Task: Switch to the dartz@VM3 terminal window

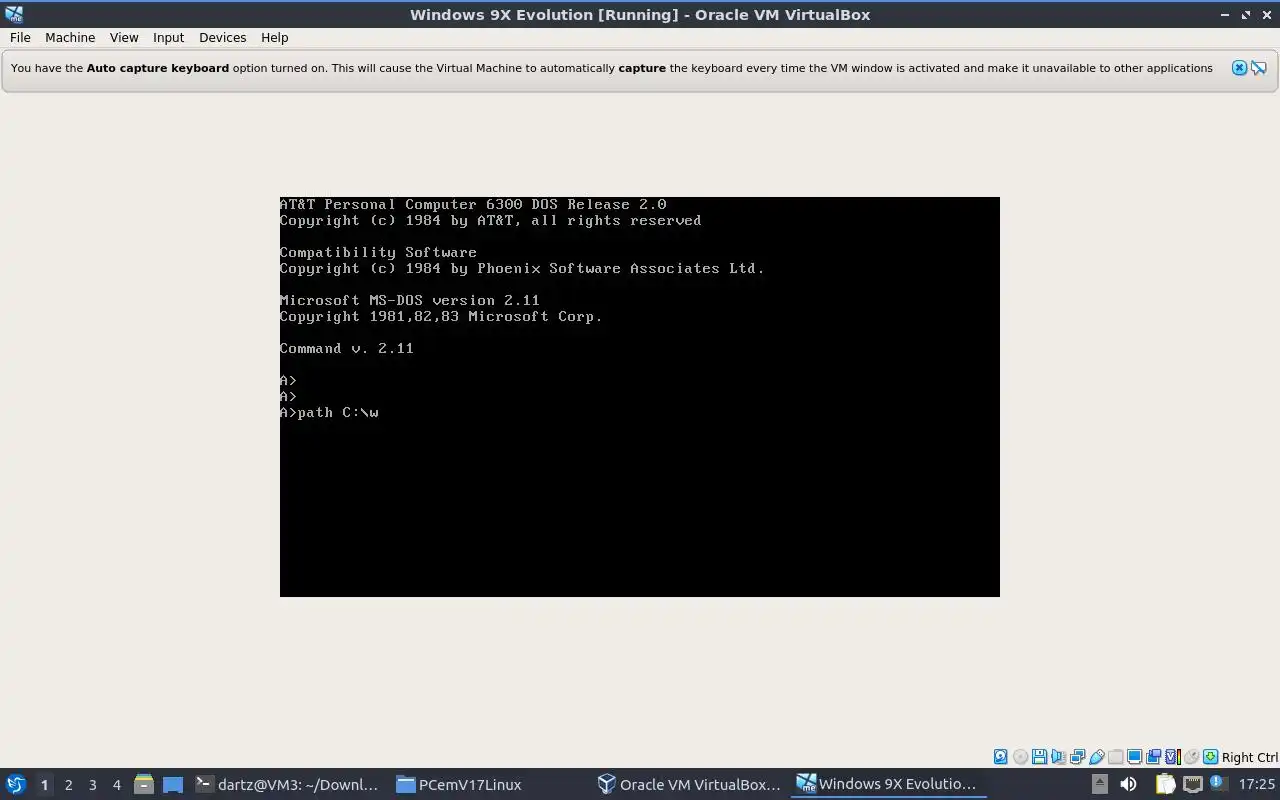Action: [x=288, y=784]
